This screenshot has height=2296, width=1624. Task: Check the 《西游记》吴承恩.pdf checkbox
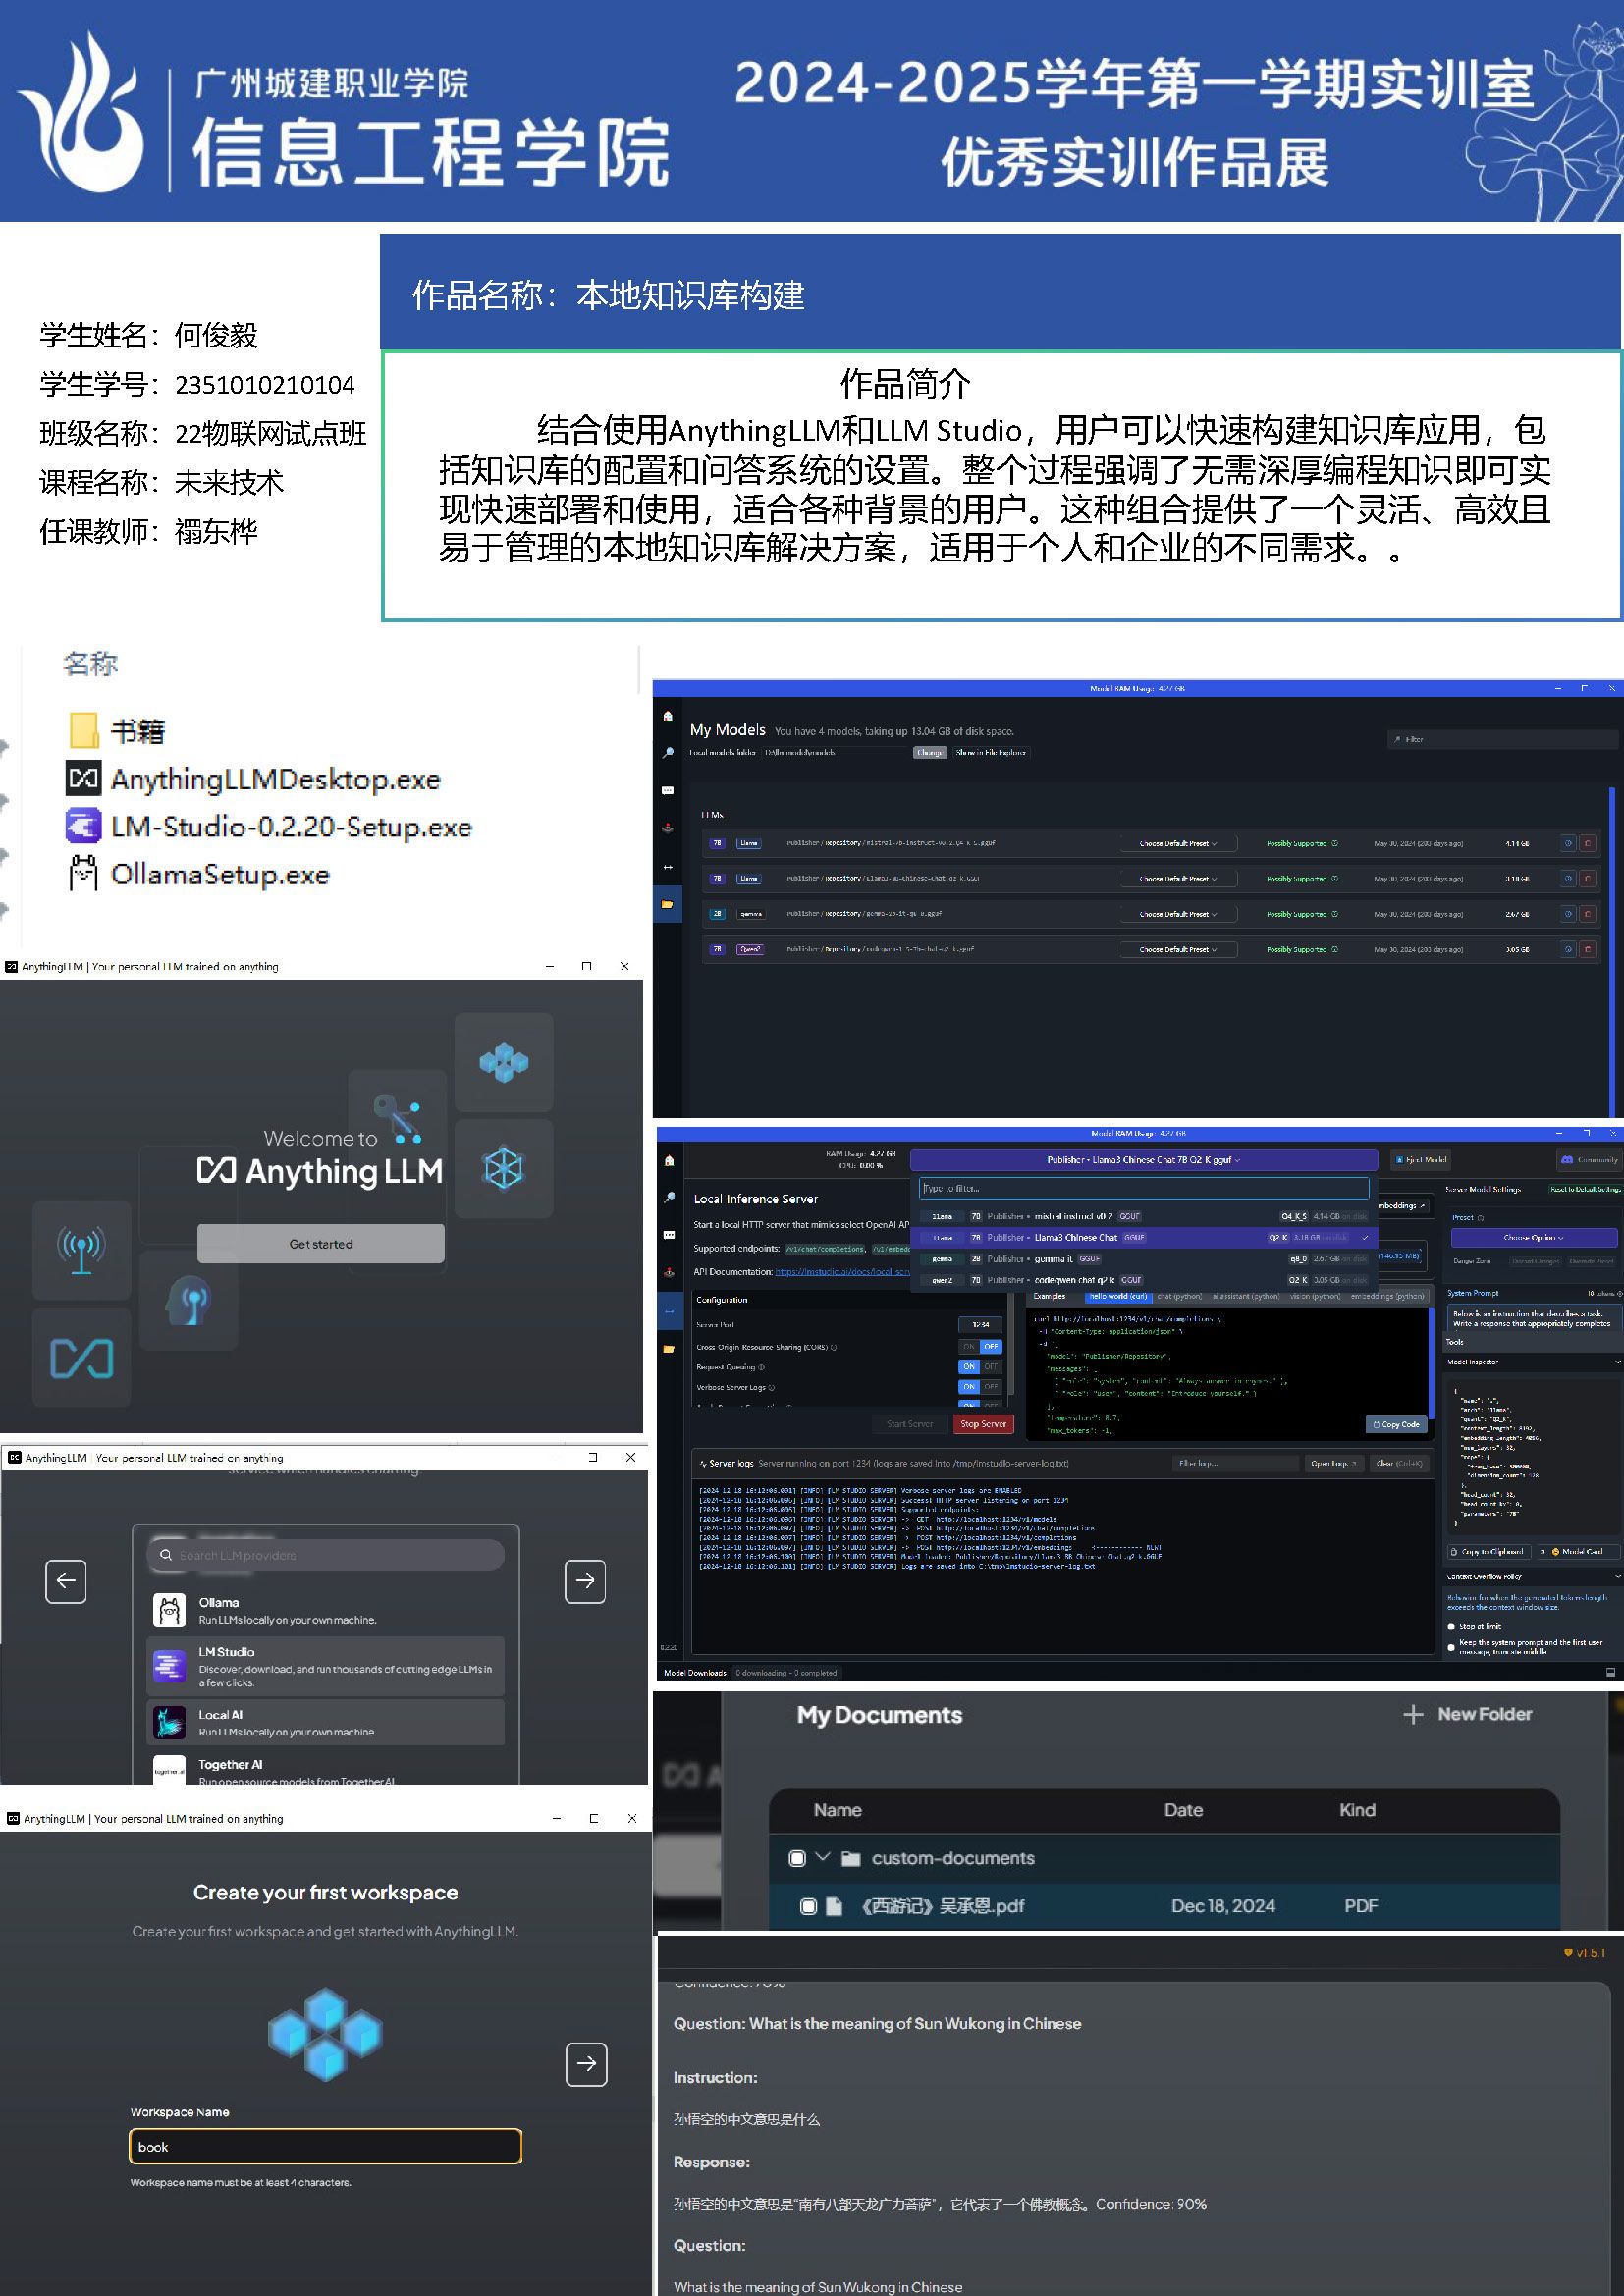(808, 1906)
